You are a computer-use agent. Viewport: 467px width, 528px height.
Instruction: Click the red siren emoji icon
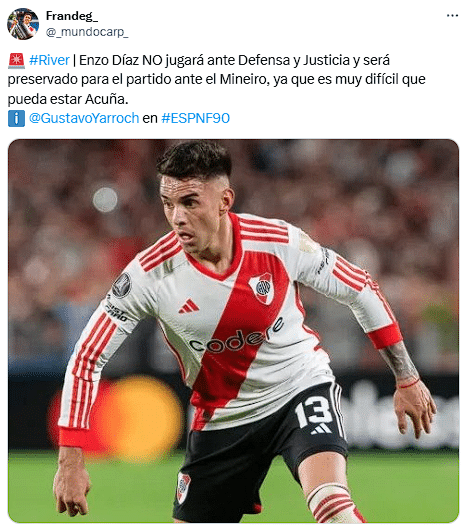click(16, 61)
